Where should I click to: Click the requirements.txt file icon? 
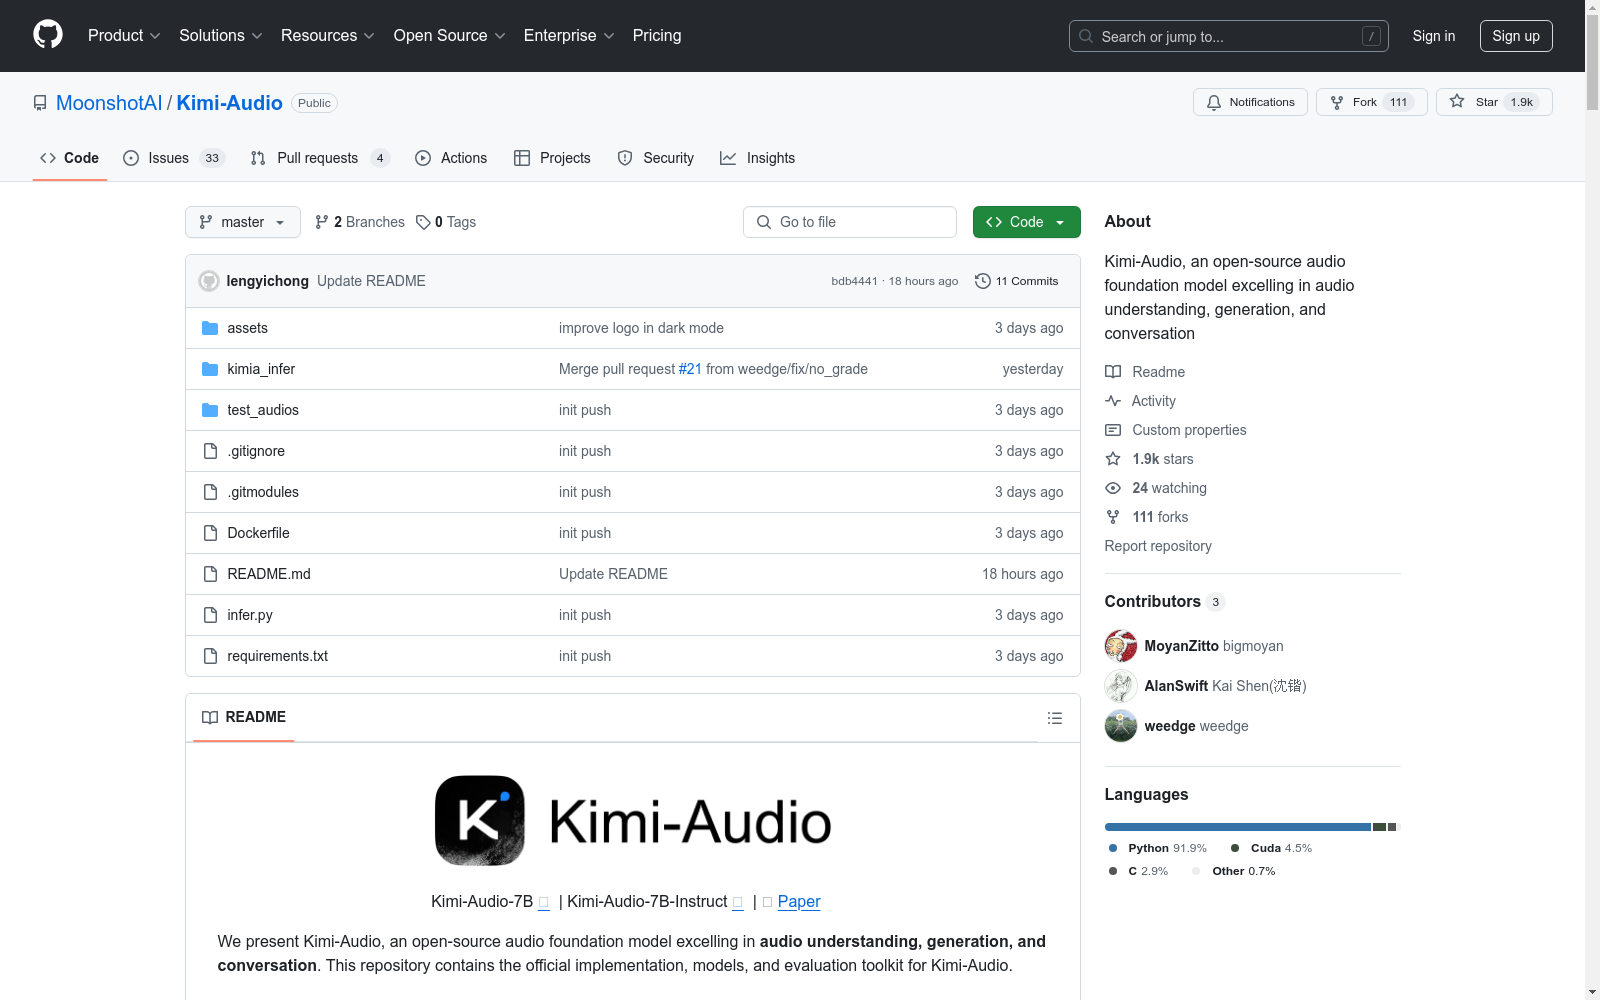coord(210,656)
